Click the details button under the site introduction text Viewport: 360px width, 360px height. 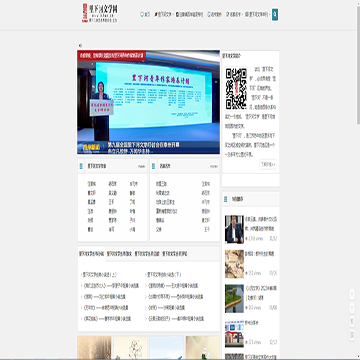268,164
